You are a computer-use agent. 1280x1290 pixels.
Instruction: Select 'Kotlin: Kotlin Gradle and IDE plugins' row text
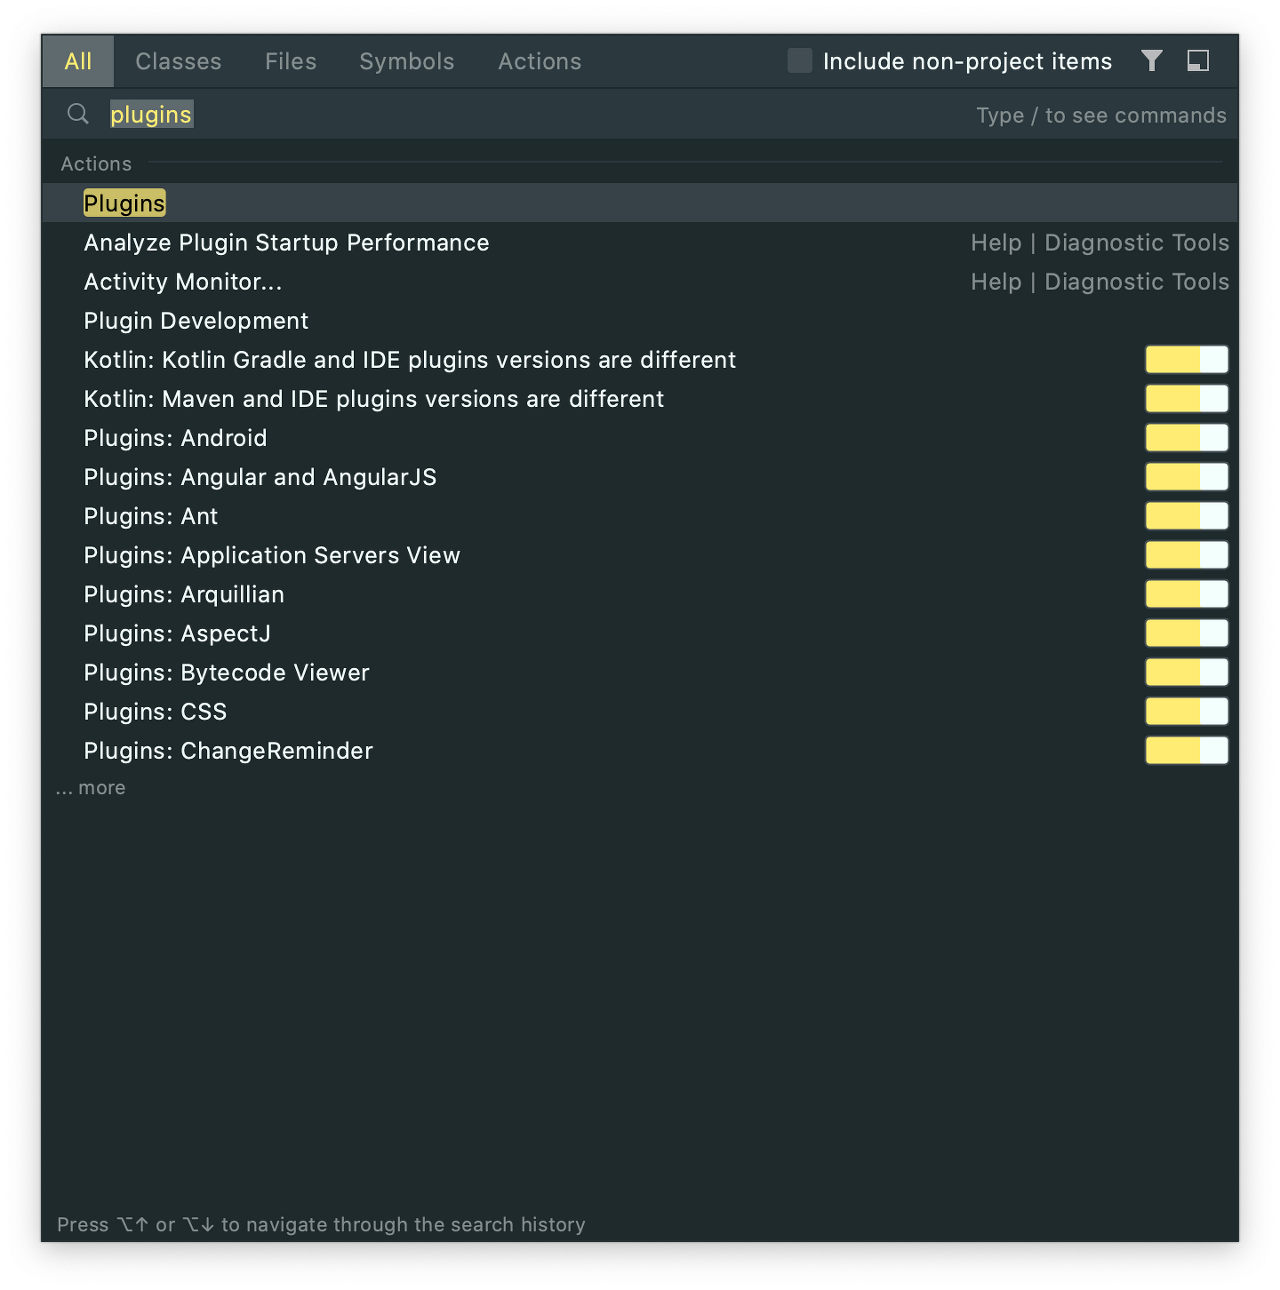click(x=410, y=360)
